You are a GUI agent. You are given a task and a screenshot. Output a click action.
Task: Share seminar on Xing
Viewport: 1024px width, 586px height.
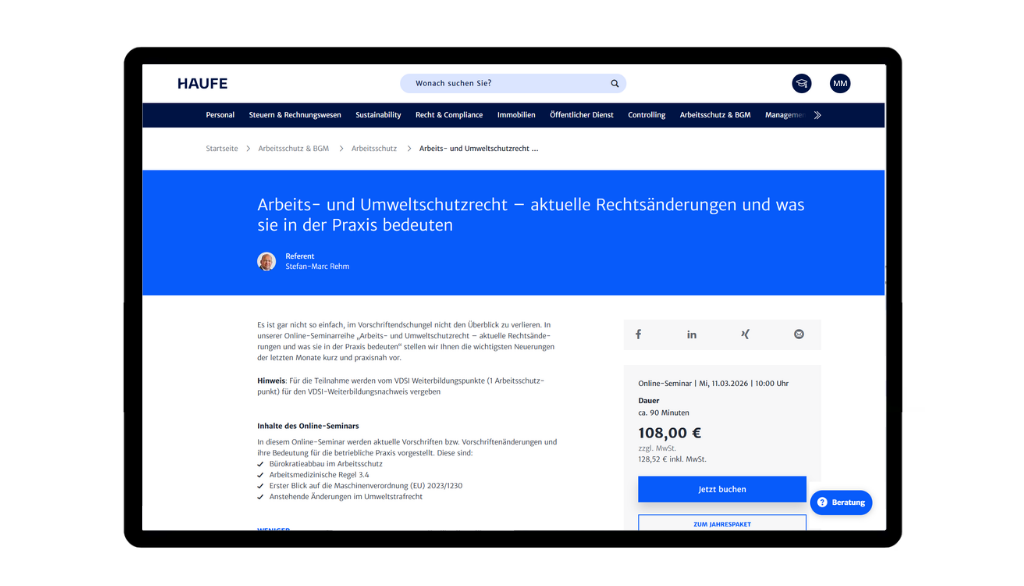point(745,334)
